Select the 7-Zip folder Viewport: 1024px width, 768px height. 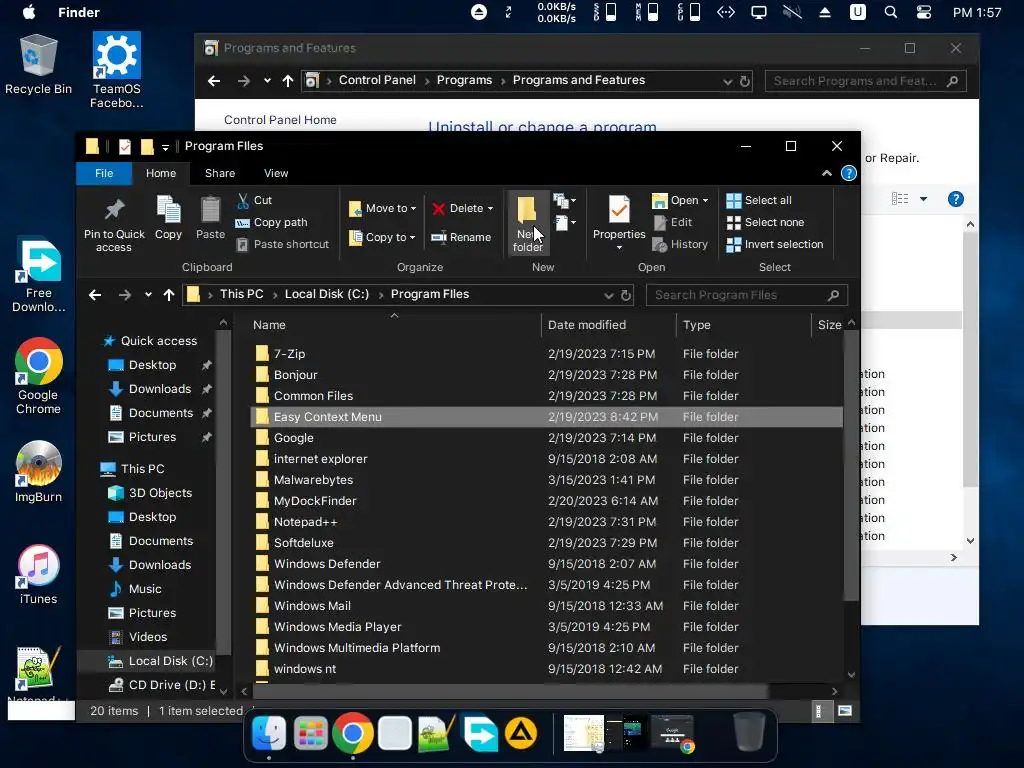coord(546,354)
